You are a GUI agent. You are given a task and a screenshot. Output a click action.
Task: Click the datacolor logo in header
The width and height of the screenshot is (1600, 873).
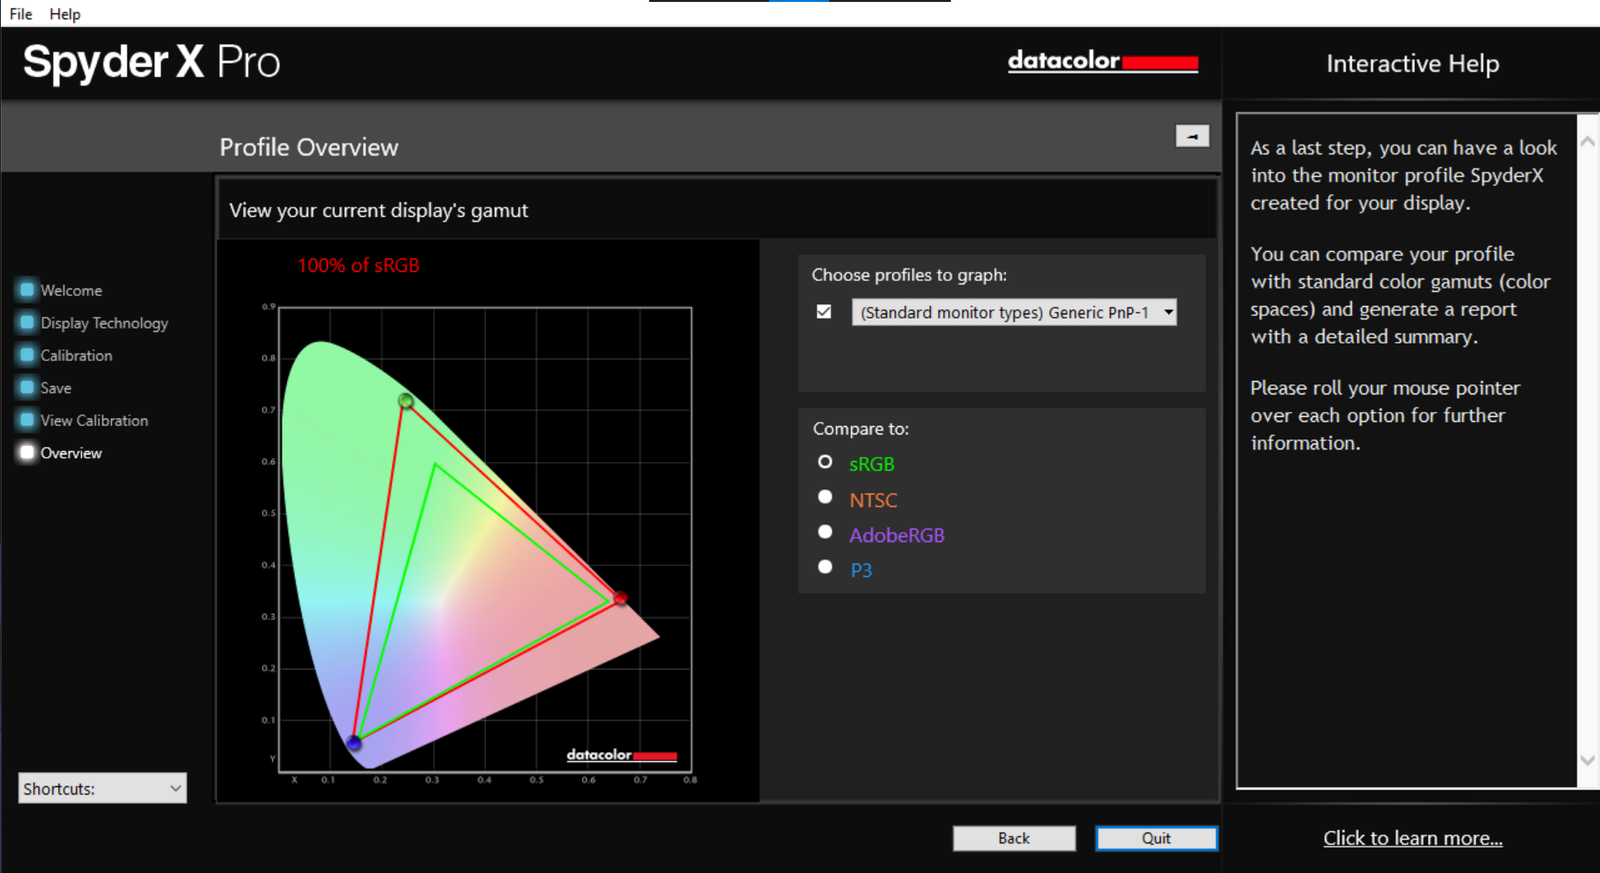pos(1102,61)
